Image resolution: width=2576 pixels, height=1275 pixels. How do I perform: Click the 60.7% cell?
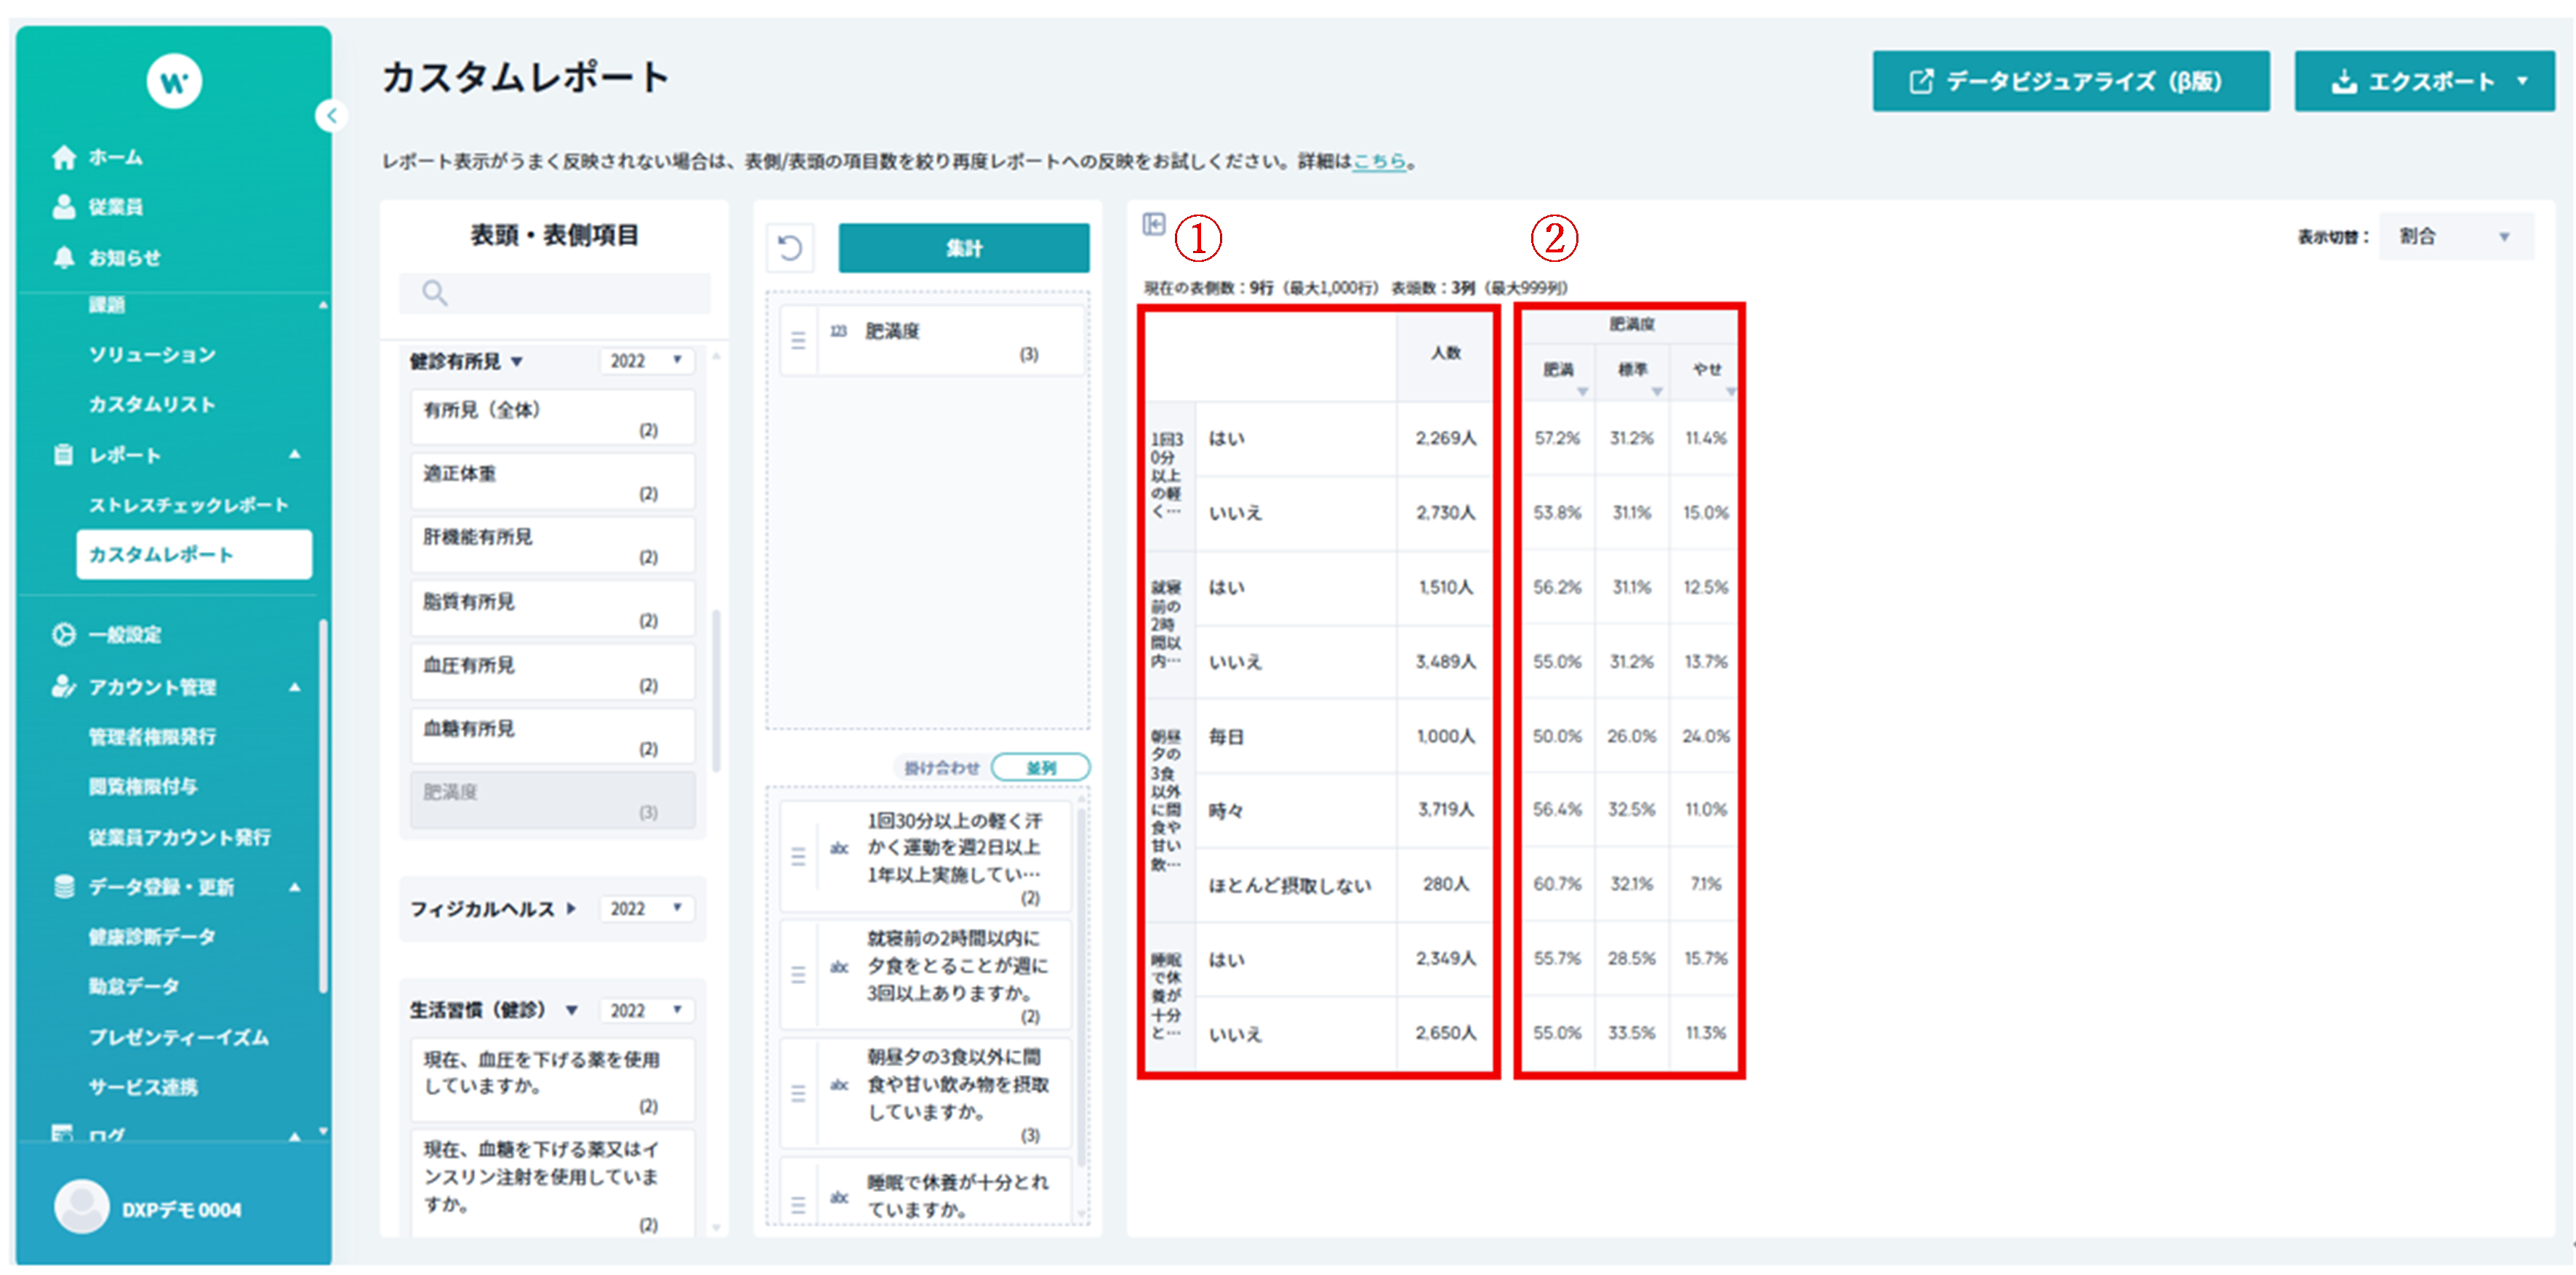1557,885
